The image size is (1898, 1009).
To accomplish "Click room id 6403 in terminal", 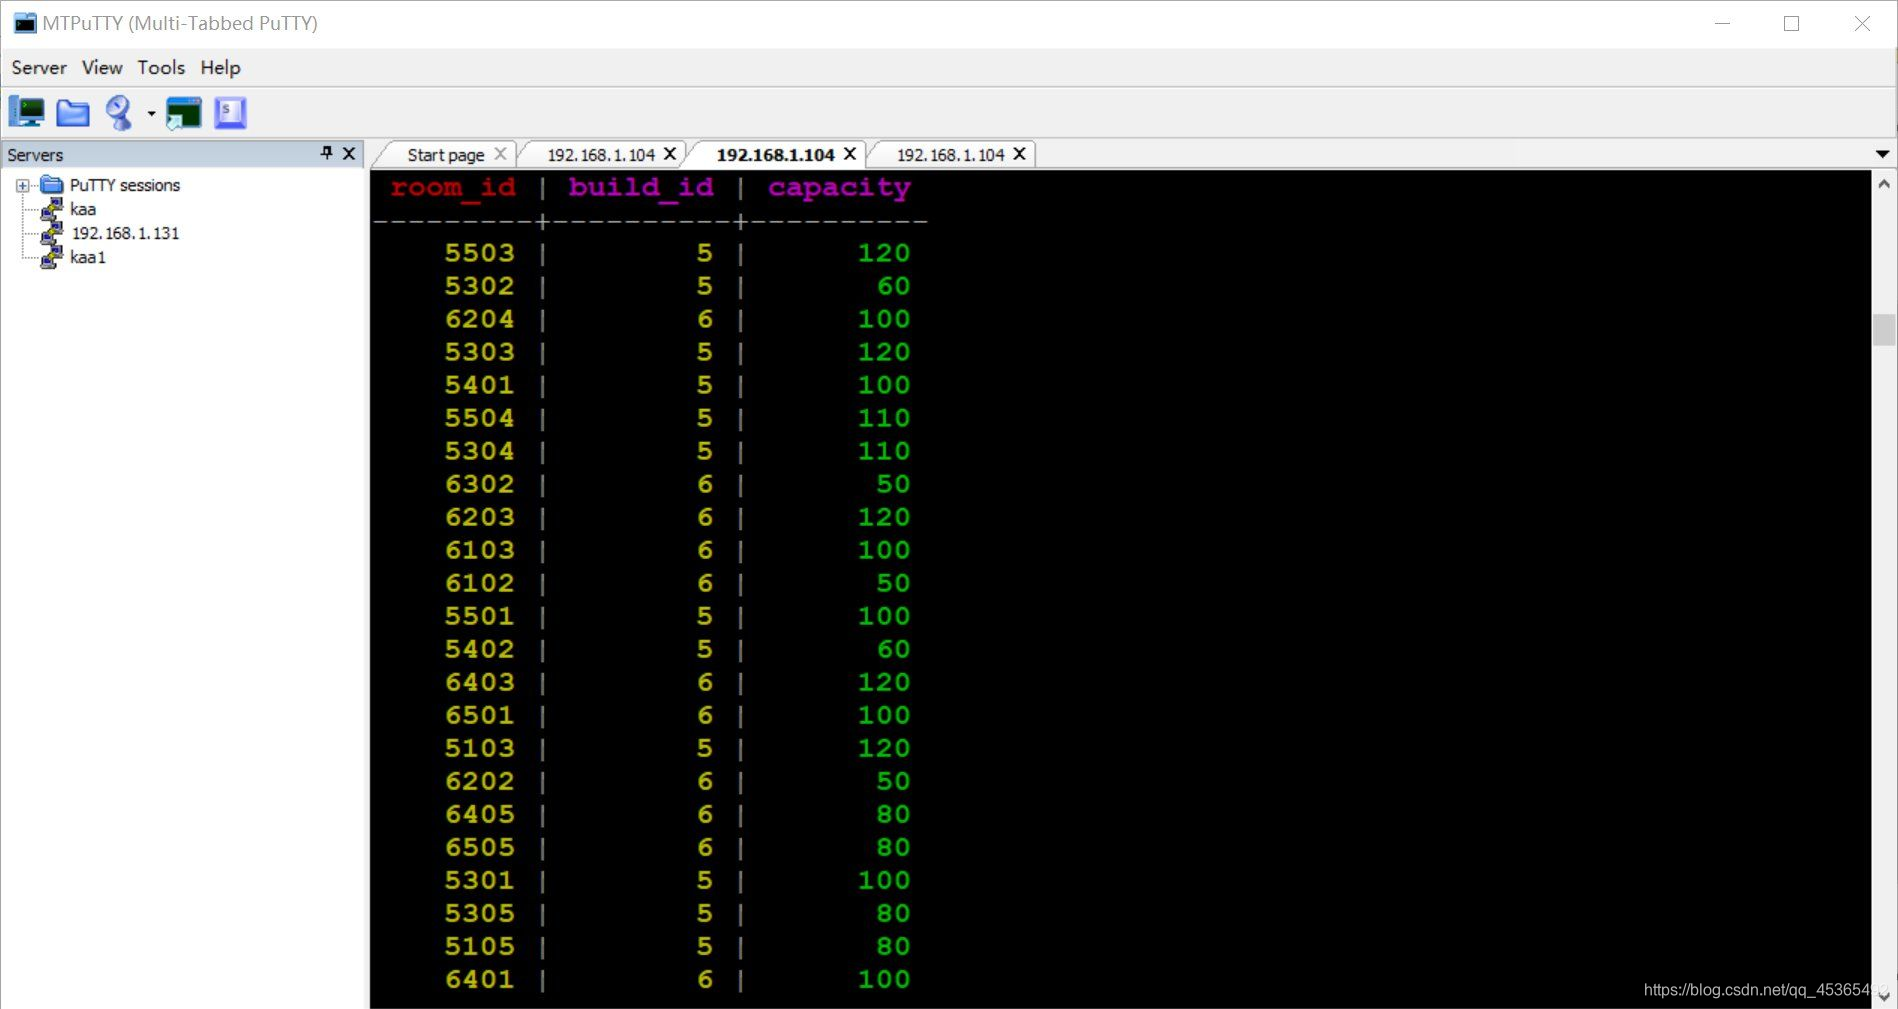I will coord(480,682).
